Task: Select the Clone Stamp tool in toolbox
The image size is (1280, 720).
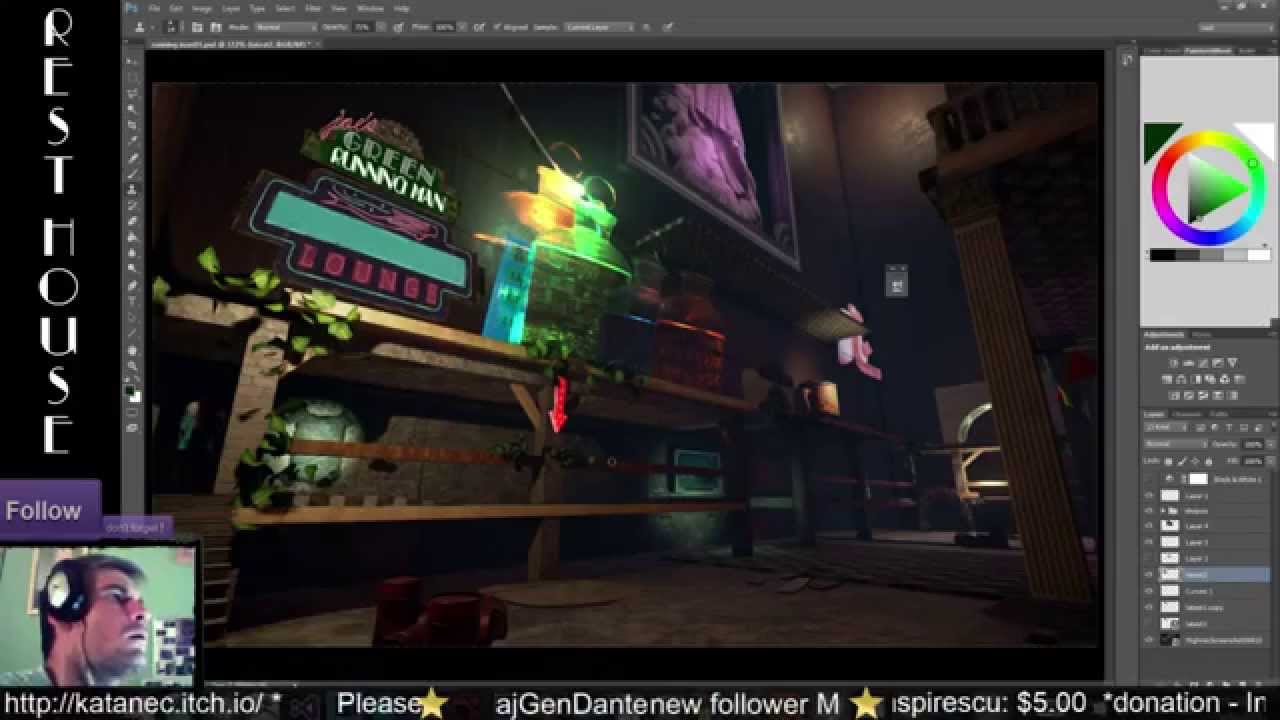Action: click(132, 189)
